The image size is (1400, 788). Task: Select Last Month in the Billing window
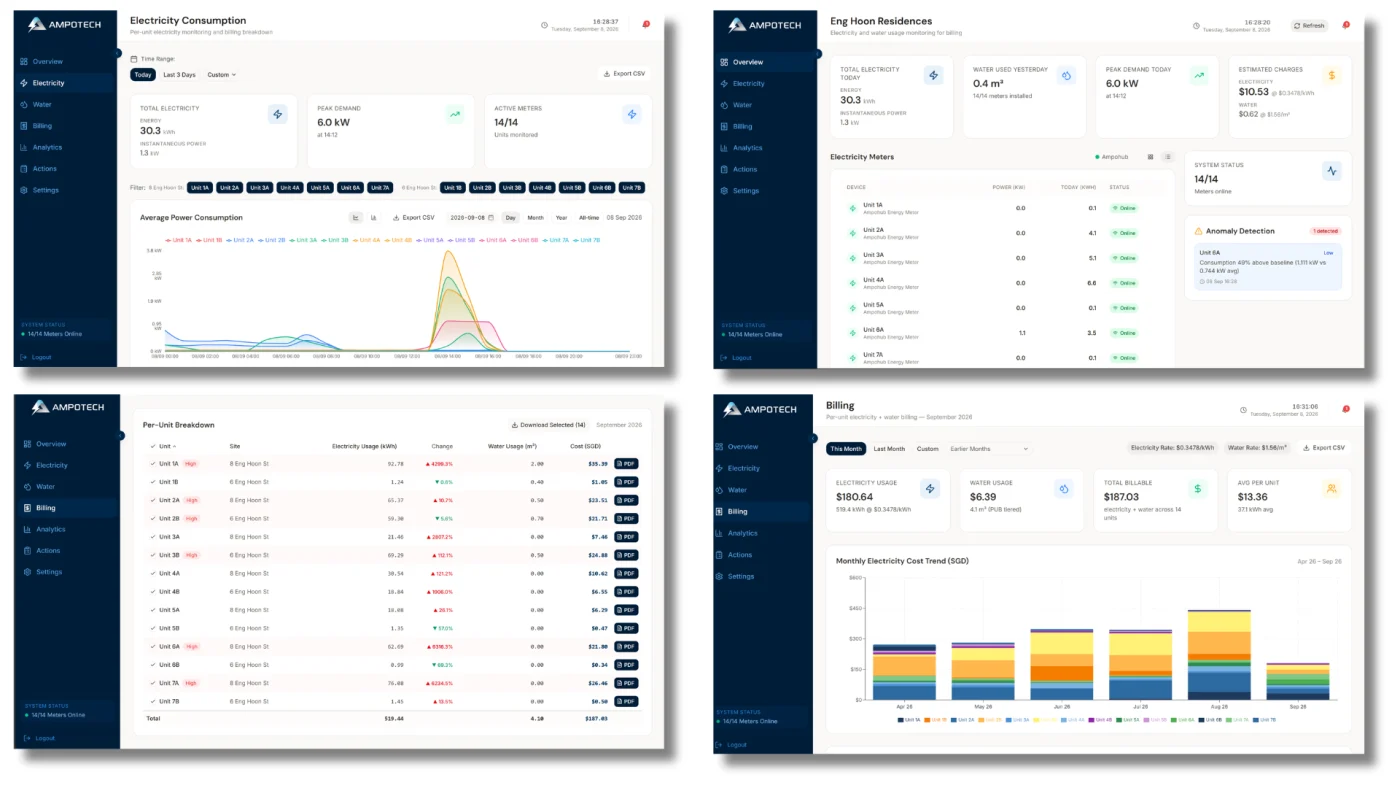point(889,449)
